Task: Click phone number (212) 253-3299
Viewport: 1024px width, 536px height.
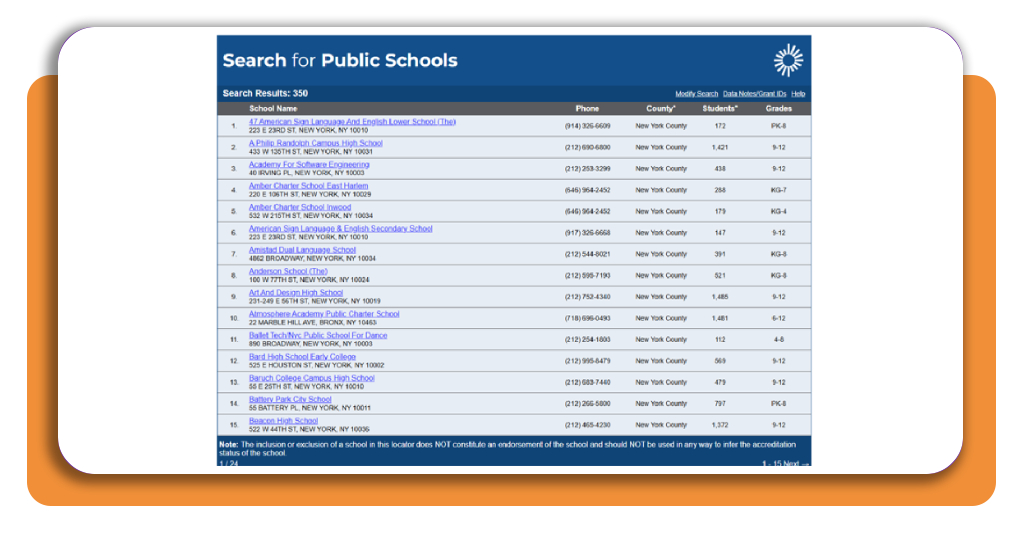Action: coord(588,168)
